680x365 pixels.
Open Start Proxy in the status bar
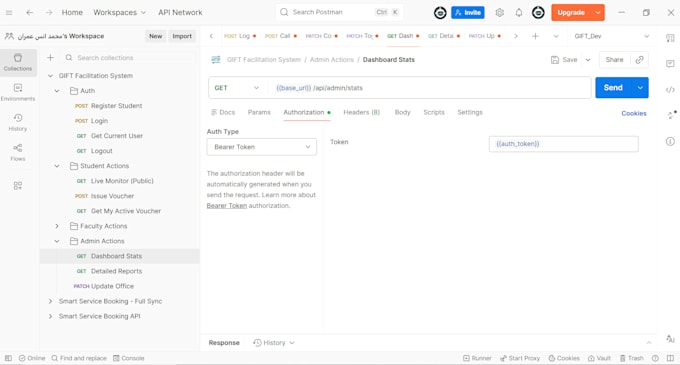click(x=520, y=358)
